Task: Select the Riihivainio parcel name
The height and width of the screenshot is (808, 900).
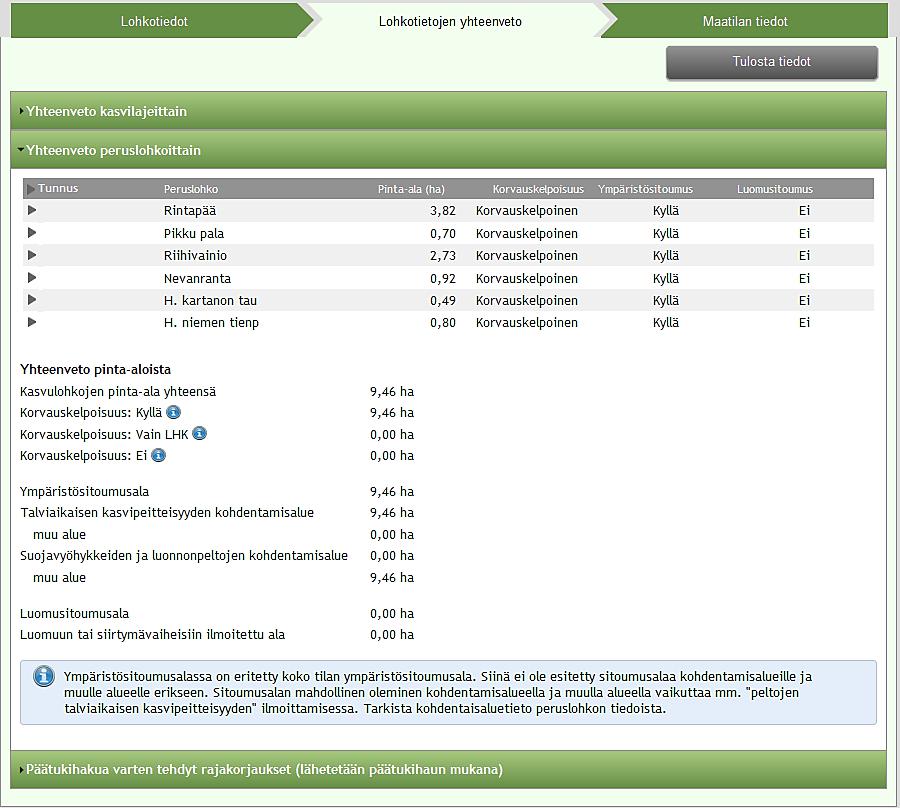Action: [195, 255]
